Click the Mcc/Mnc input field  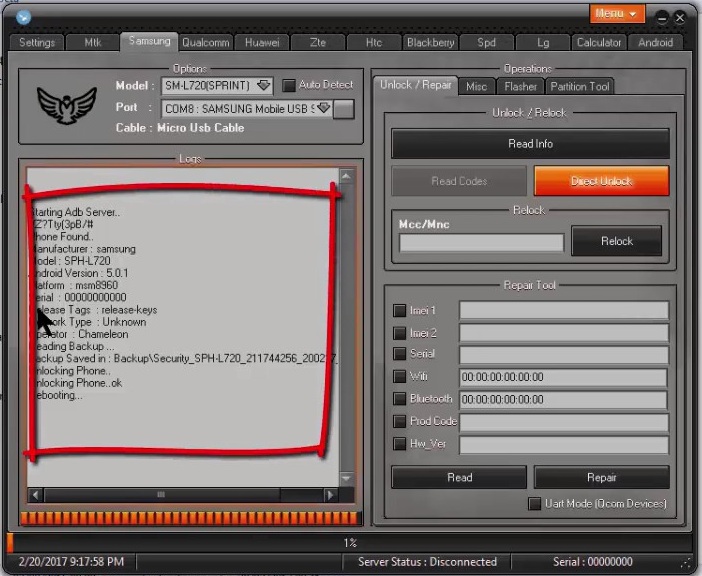tap(481, 243)
